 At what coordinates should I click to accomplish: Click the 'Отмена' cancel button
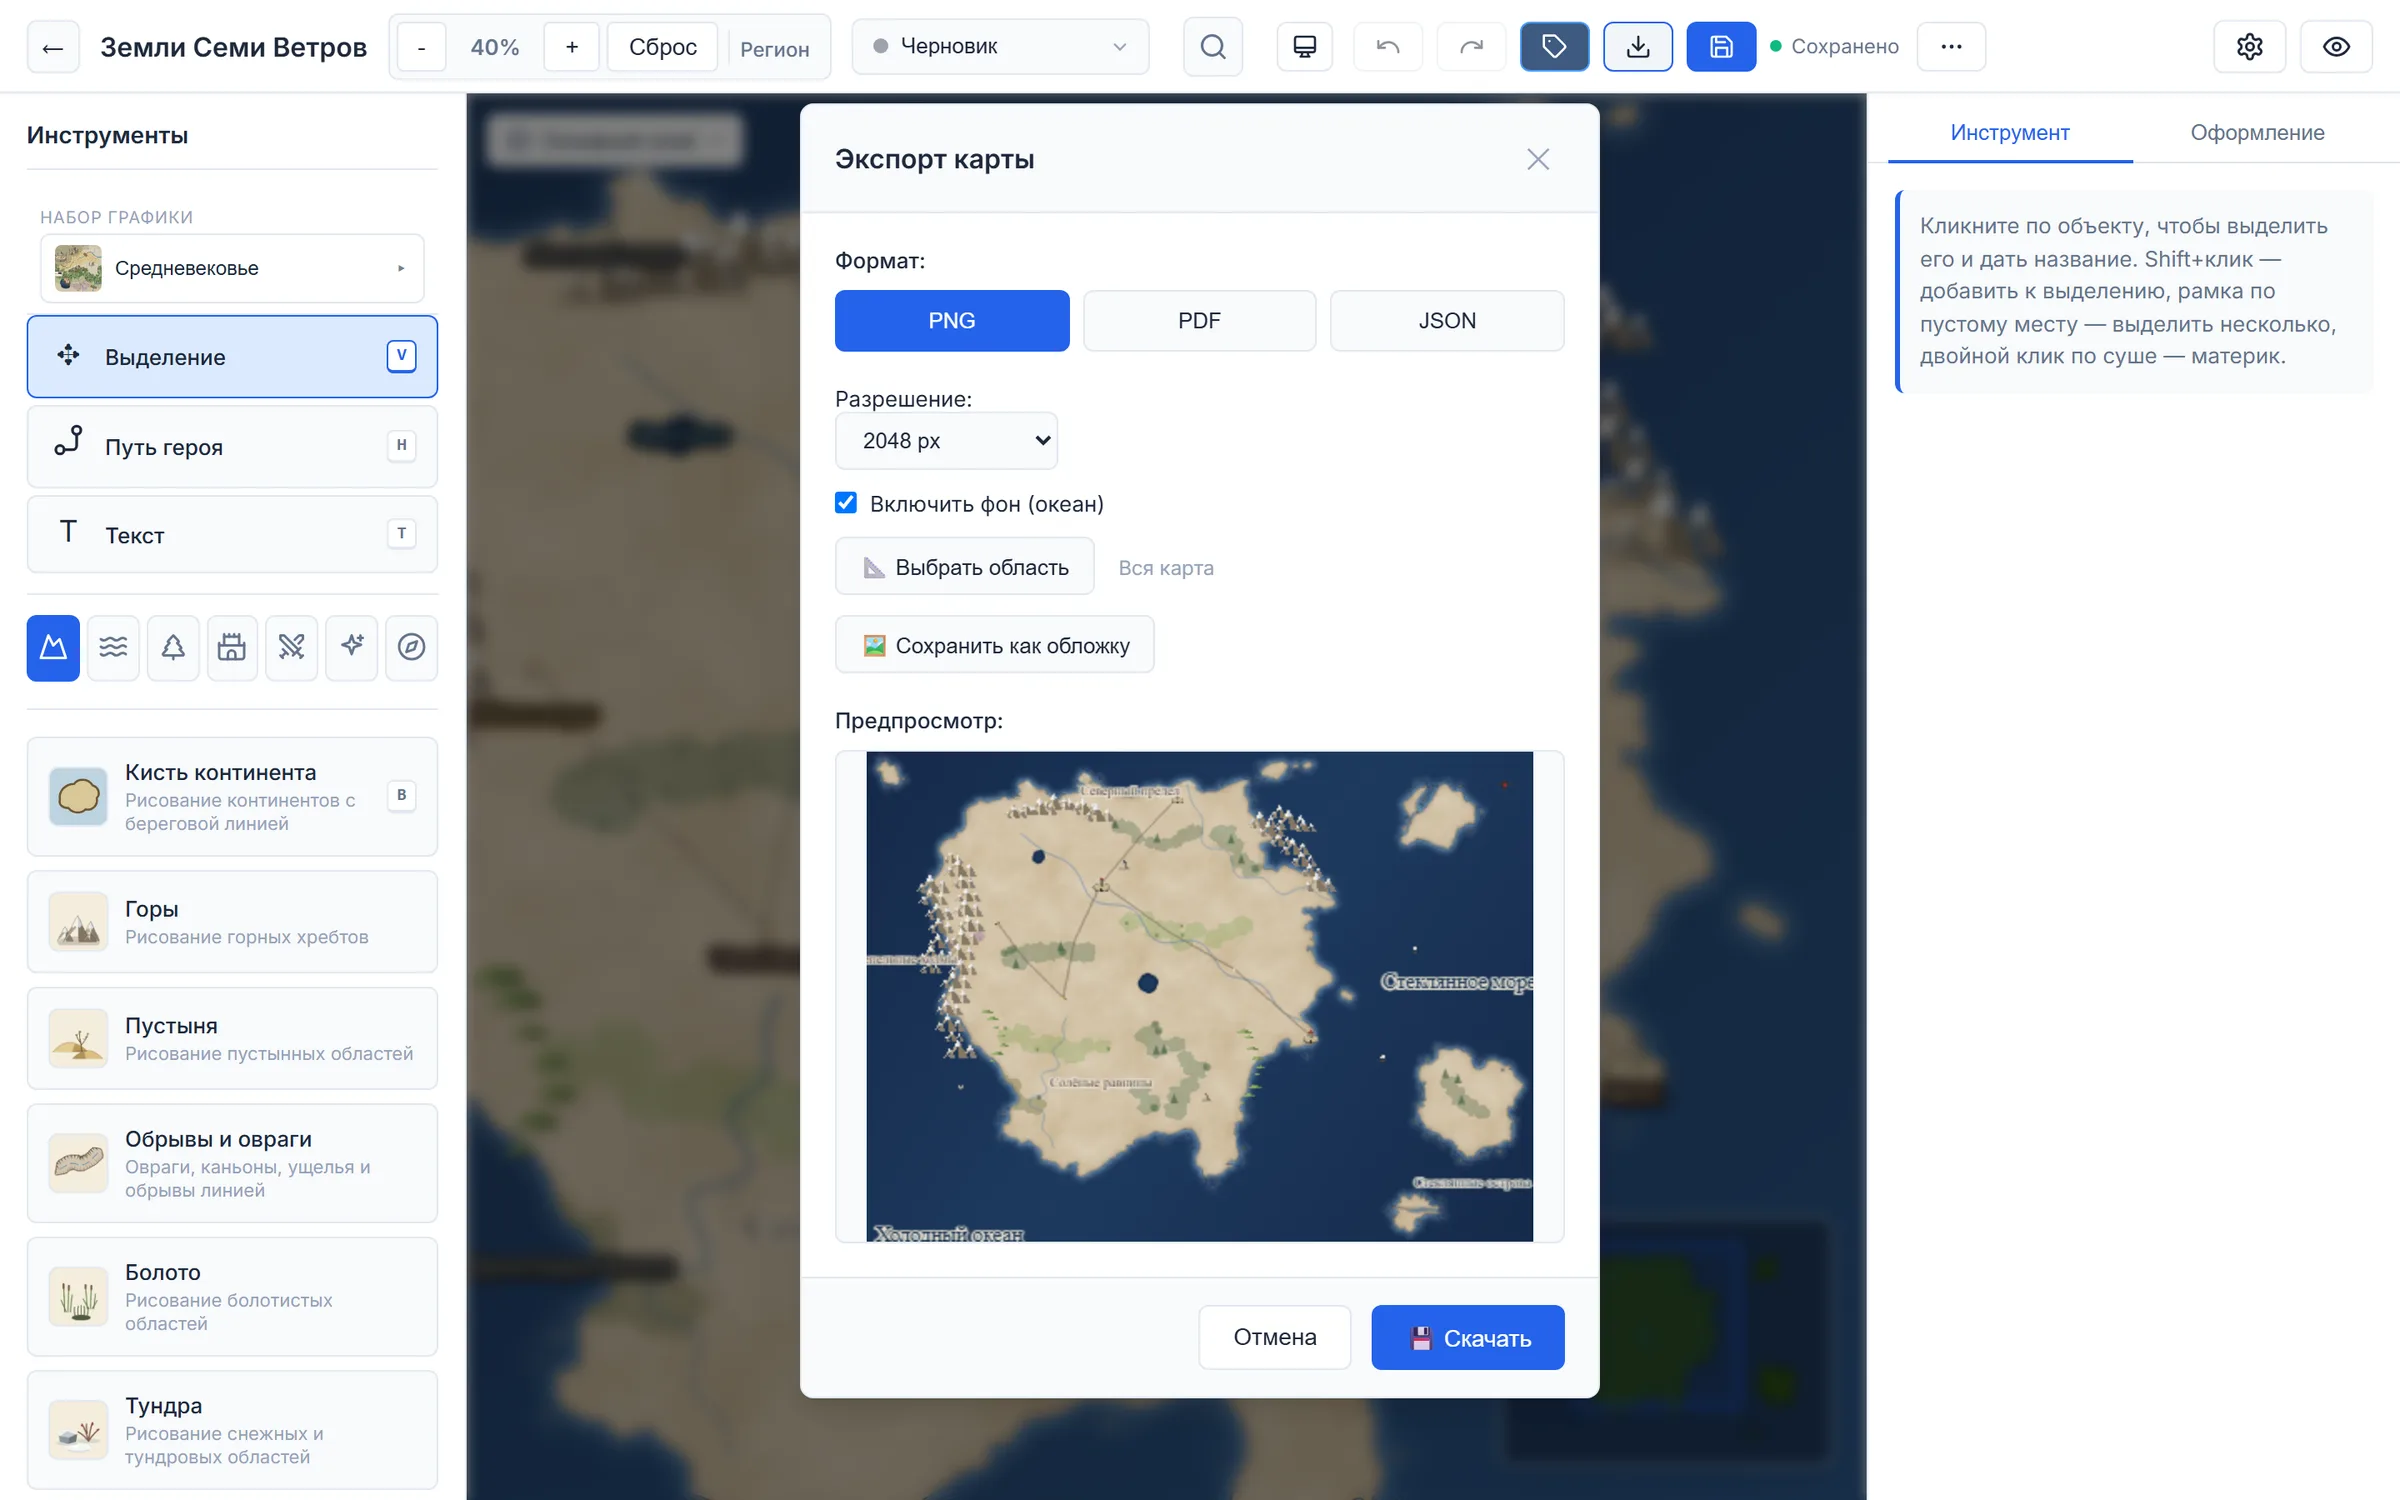click(x=1275, y=1338)
